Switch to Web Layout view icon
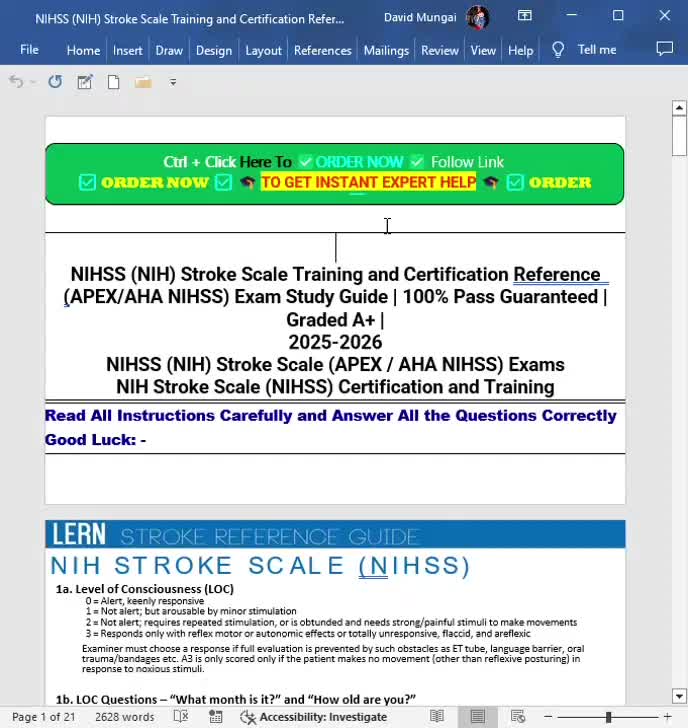688x728 pixels. [518, 716]
